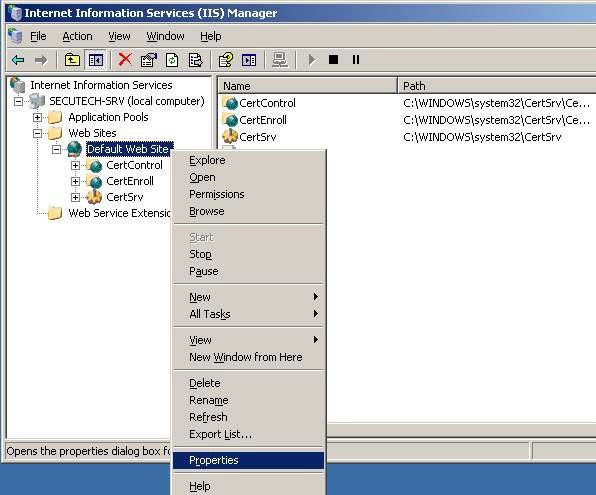596x495 pixels.
Task: Select Internet Information Services root node
Action: (x=101, y=85)
